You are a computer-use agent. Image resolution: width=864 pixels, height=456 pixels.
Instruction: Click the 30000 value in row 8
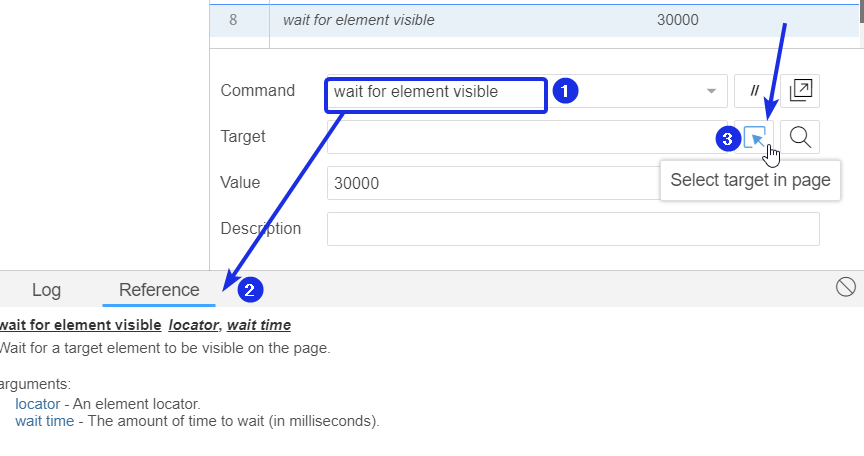[678, 20]
